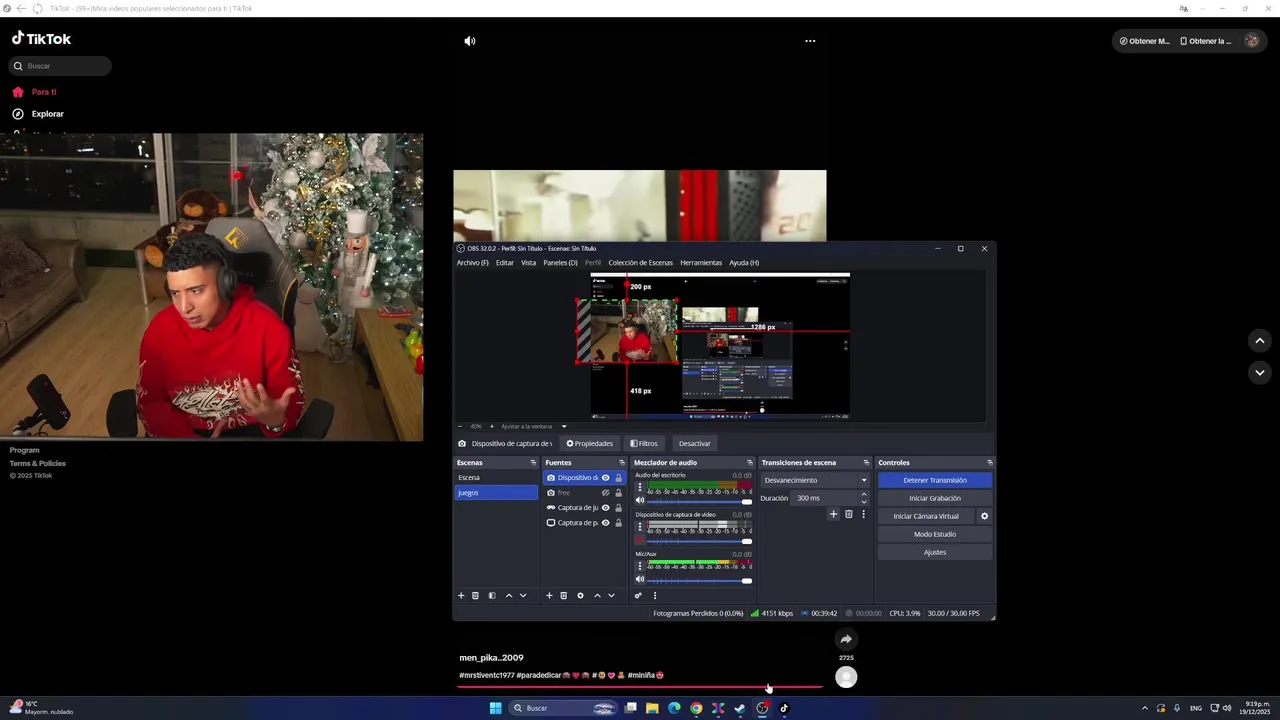
Task: Delete the selected scene using the Escenas trash icon
Action: pos(475,595)
